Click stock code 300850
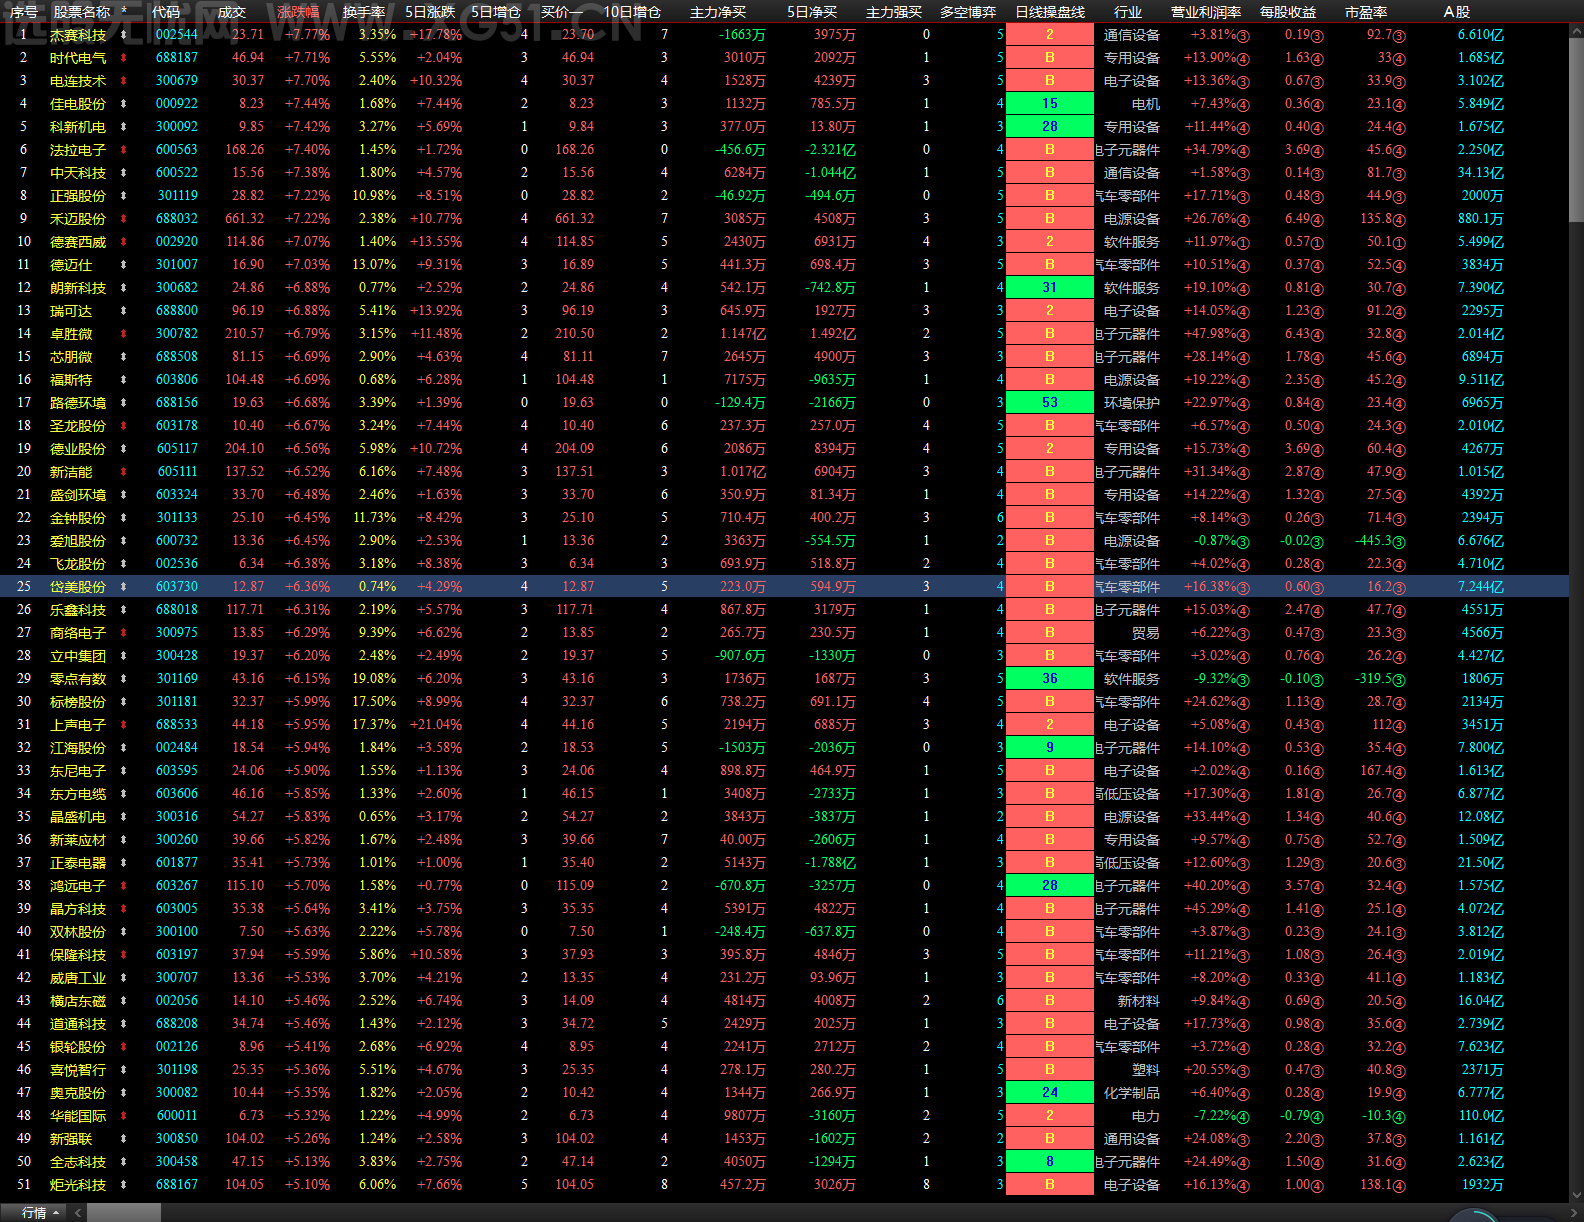This screenshot has width=1584, height=1222. pos(177,1139)
